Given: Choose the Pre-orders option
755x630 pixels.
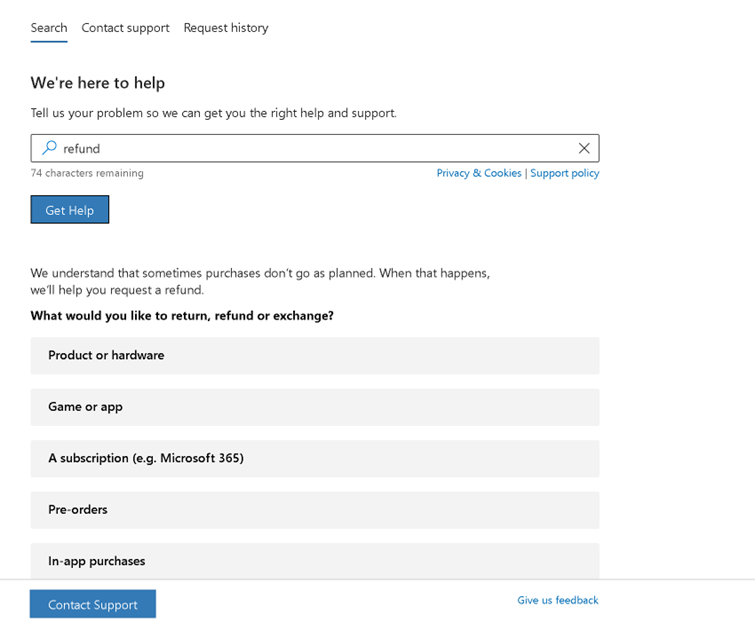Looking at the screenshot, I should coord(315,510).
